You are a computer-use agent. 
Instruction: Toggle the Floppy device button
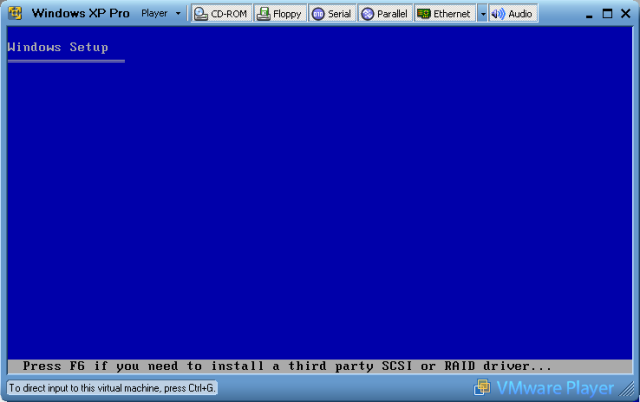point(280,13)
